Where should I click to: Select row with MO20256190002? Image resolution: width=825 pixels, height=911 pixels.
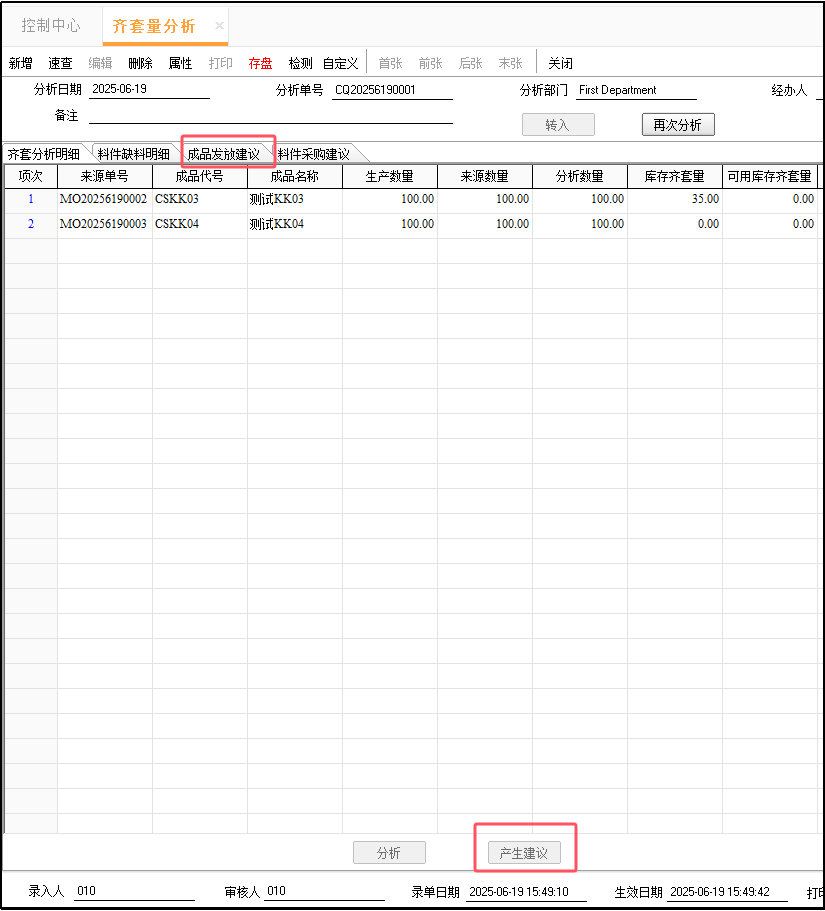tap(104, 199)
